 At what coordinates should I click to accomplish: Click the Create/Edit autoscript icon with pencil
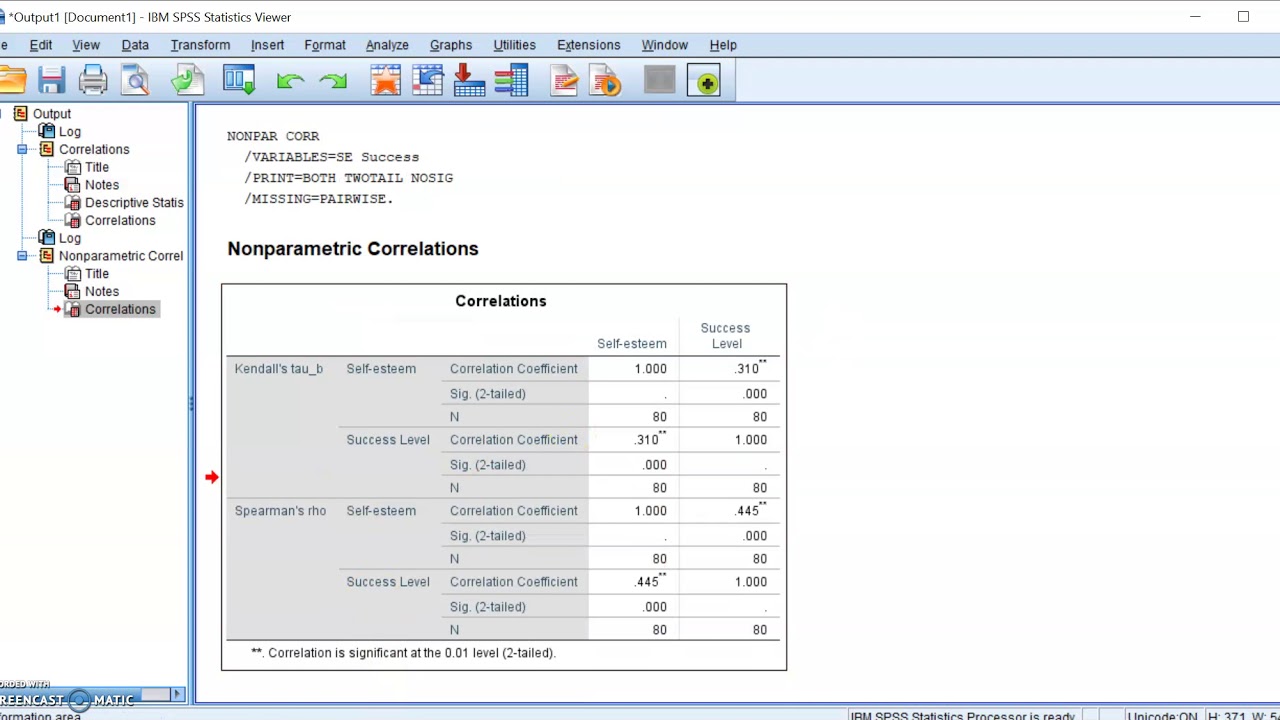tap(564, 81)
